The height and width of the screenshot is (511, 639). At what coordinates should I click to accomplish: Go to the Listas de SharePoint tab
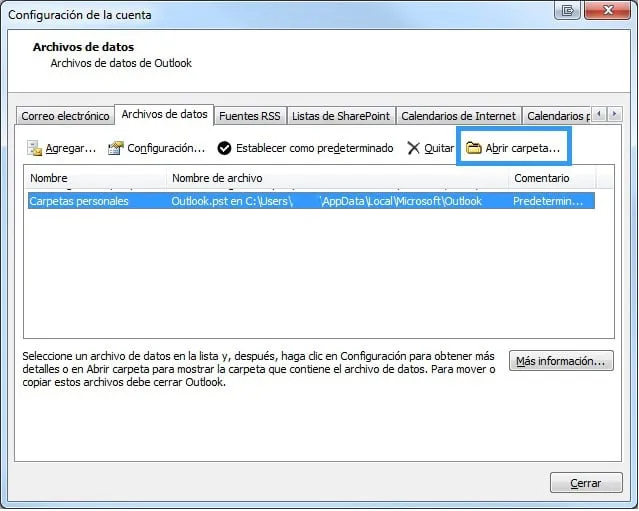pyautogui.click(x=341, y=116)
